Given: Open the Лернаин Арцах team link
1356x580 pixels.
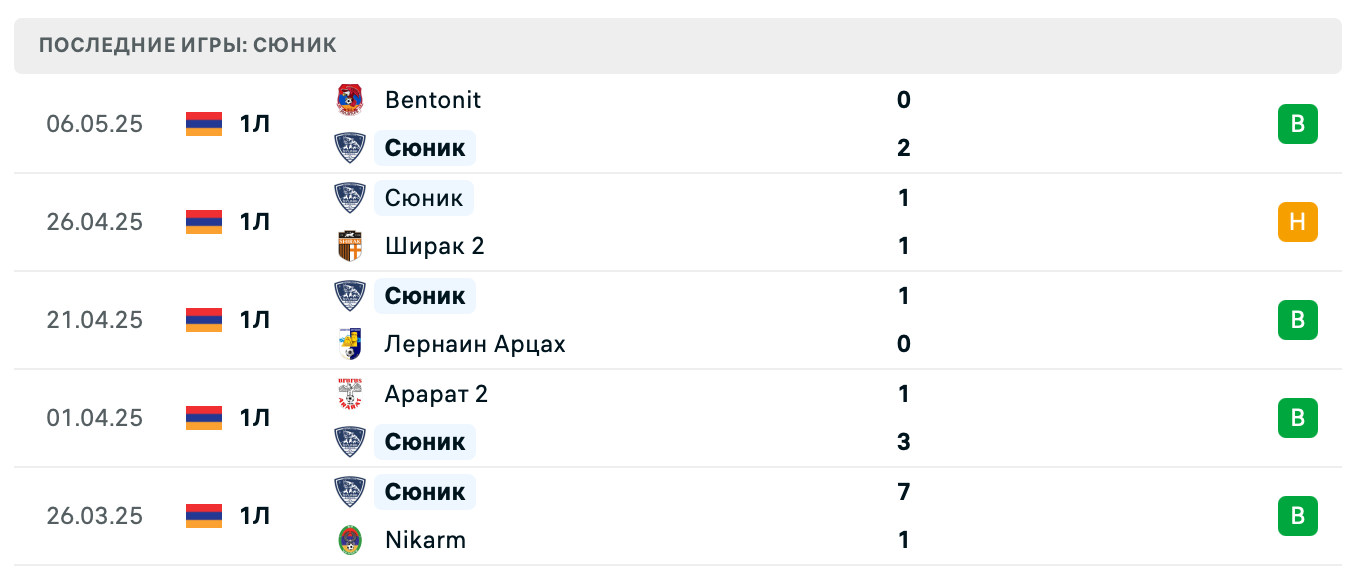Looking at the screenshot, I should (x=475, y=344).
